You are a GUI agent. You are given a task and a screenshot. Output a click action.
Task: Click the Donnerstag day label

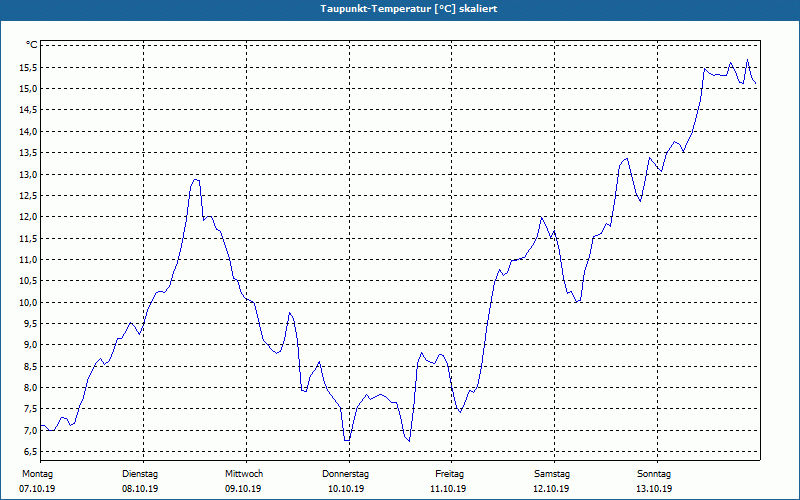click(345, 474)
